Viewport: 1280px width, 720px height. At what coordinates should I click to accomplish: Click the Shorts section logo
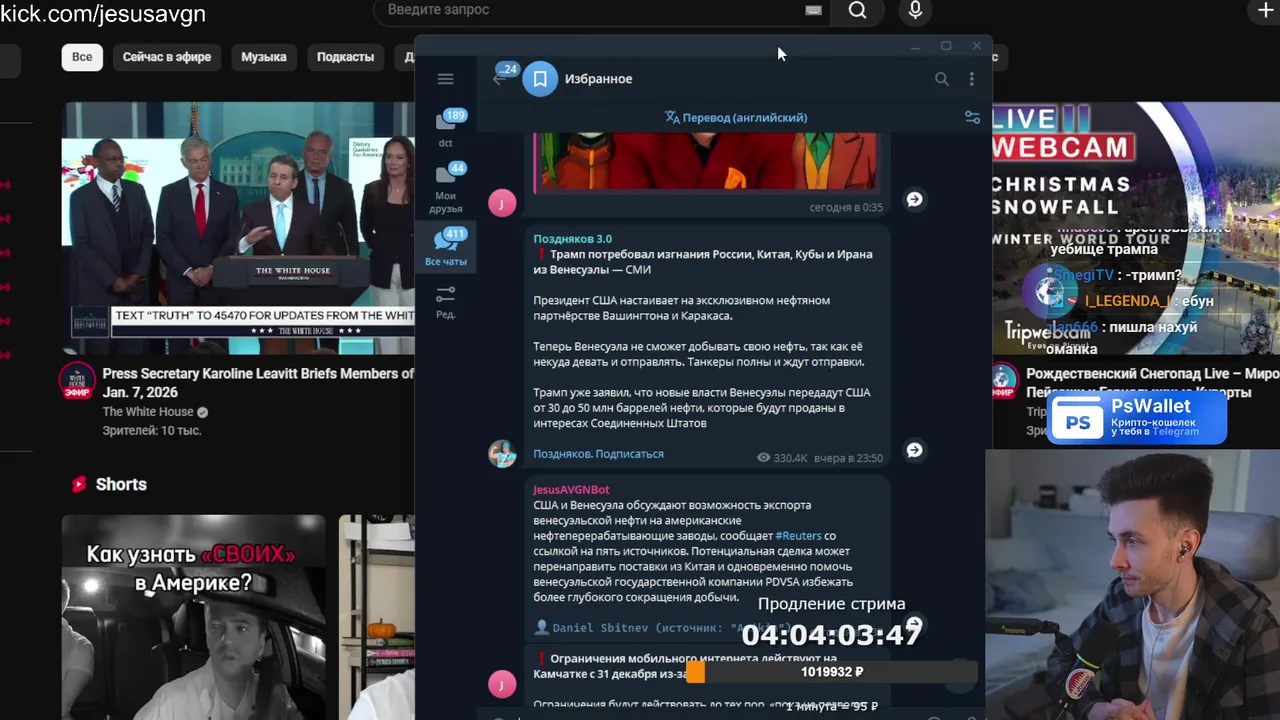(79, 484)
